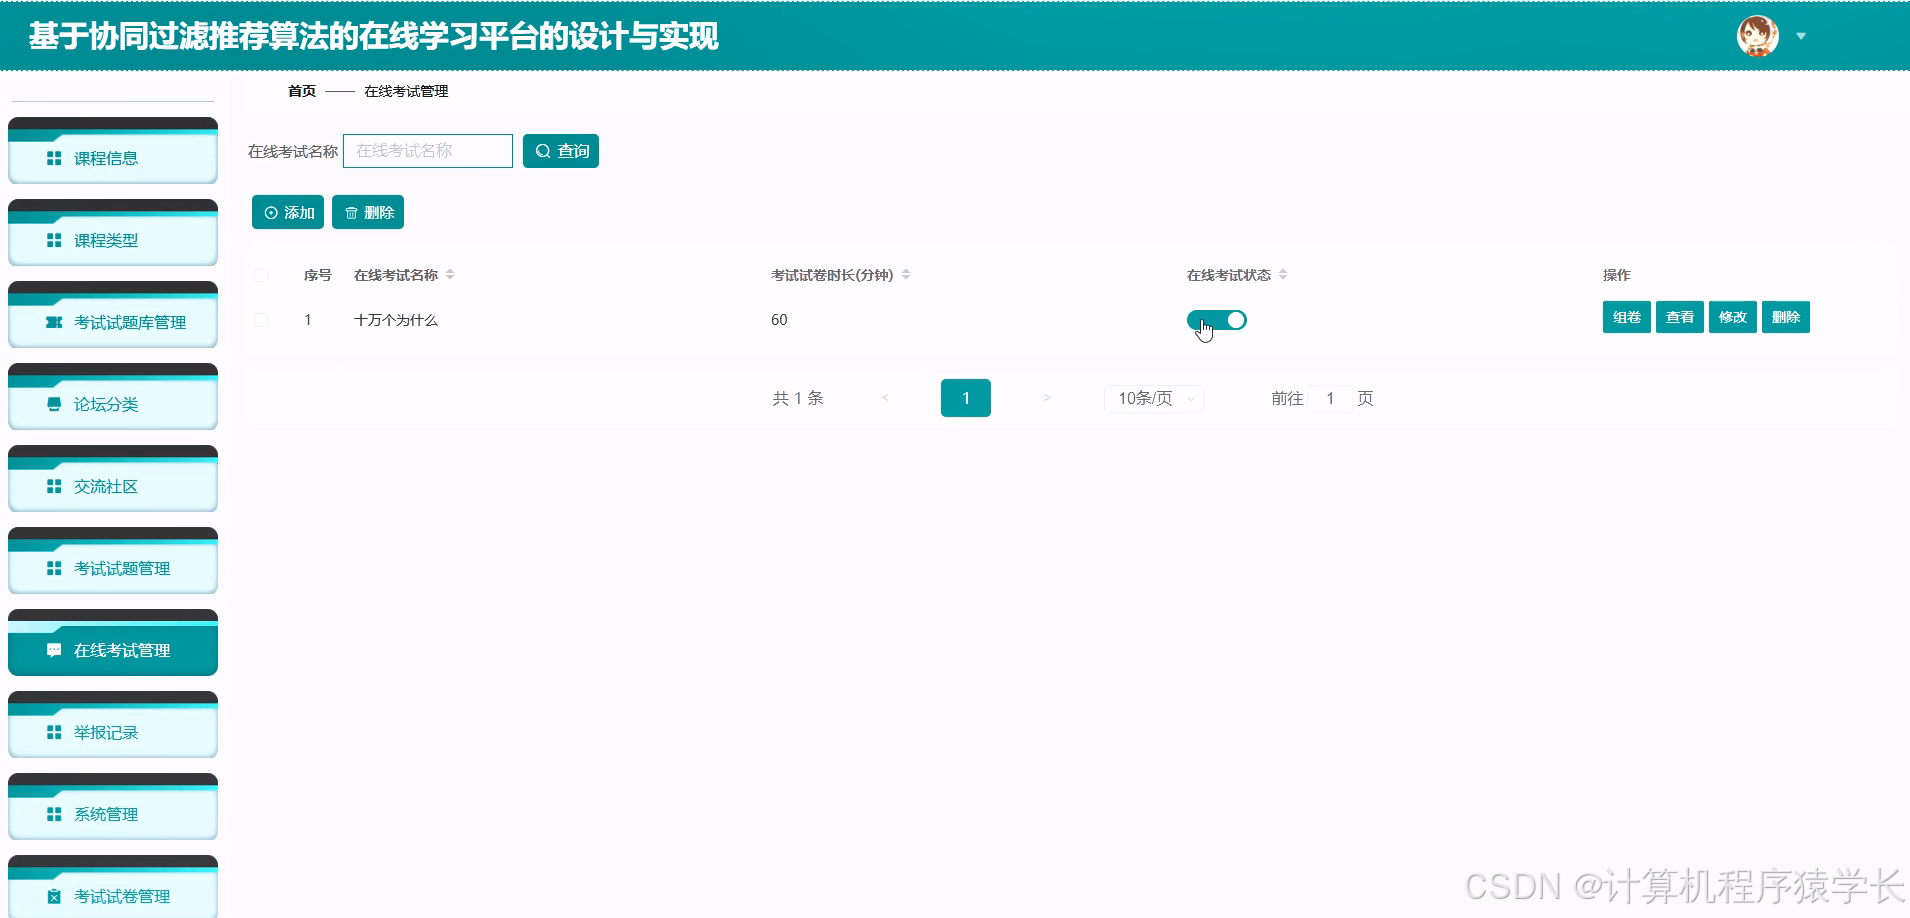Select the 课程信息 sidebar icon

[x=53, y=157]
